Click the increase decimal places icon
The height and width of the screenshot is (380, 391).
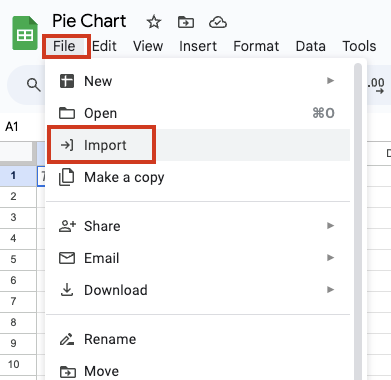[376, 85]
